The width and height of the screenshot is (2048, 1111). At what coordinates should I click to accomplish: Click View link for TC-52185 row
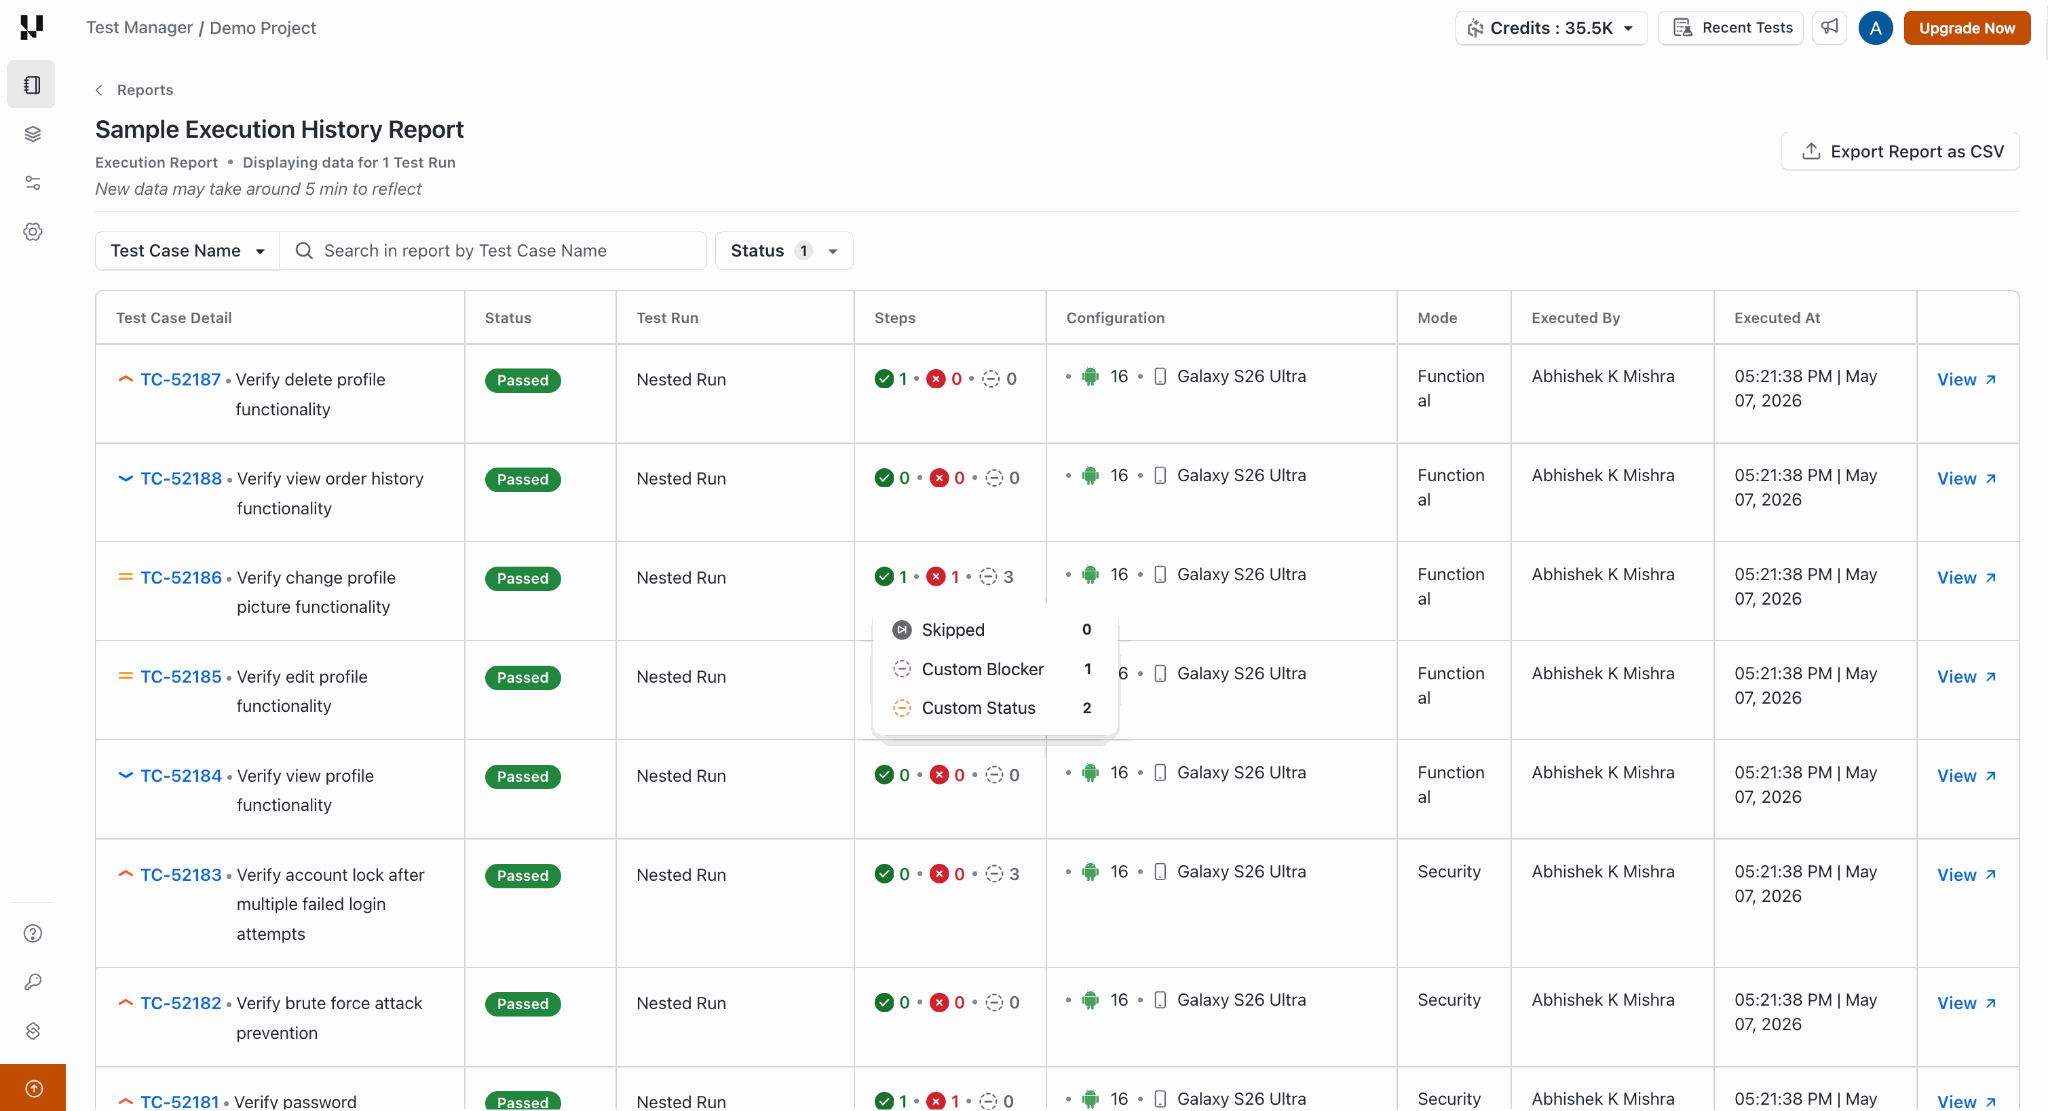(x=1966, y=676)
